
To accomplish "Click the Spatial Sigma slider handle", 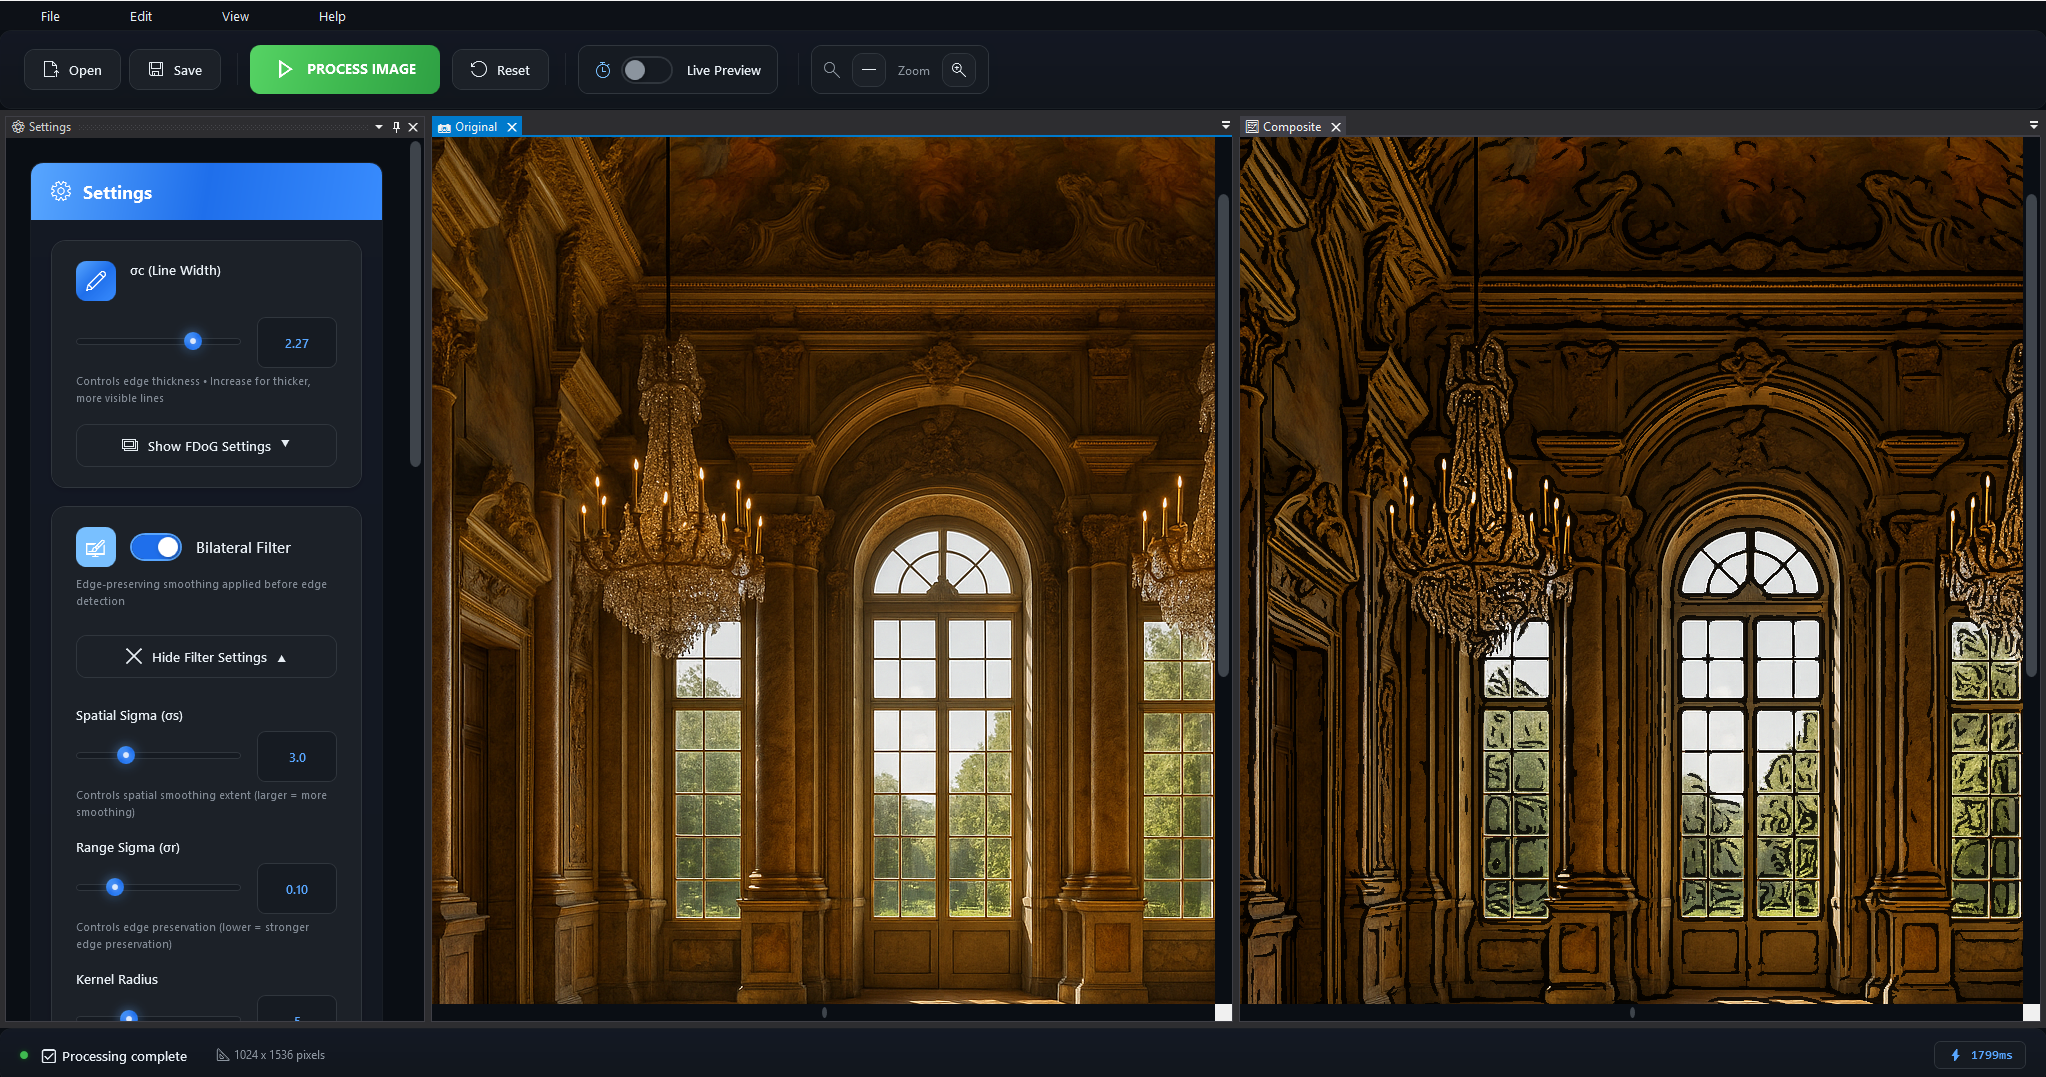I will [x=126, y=755].
